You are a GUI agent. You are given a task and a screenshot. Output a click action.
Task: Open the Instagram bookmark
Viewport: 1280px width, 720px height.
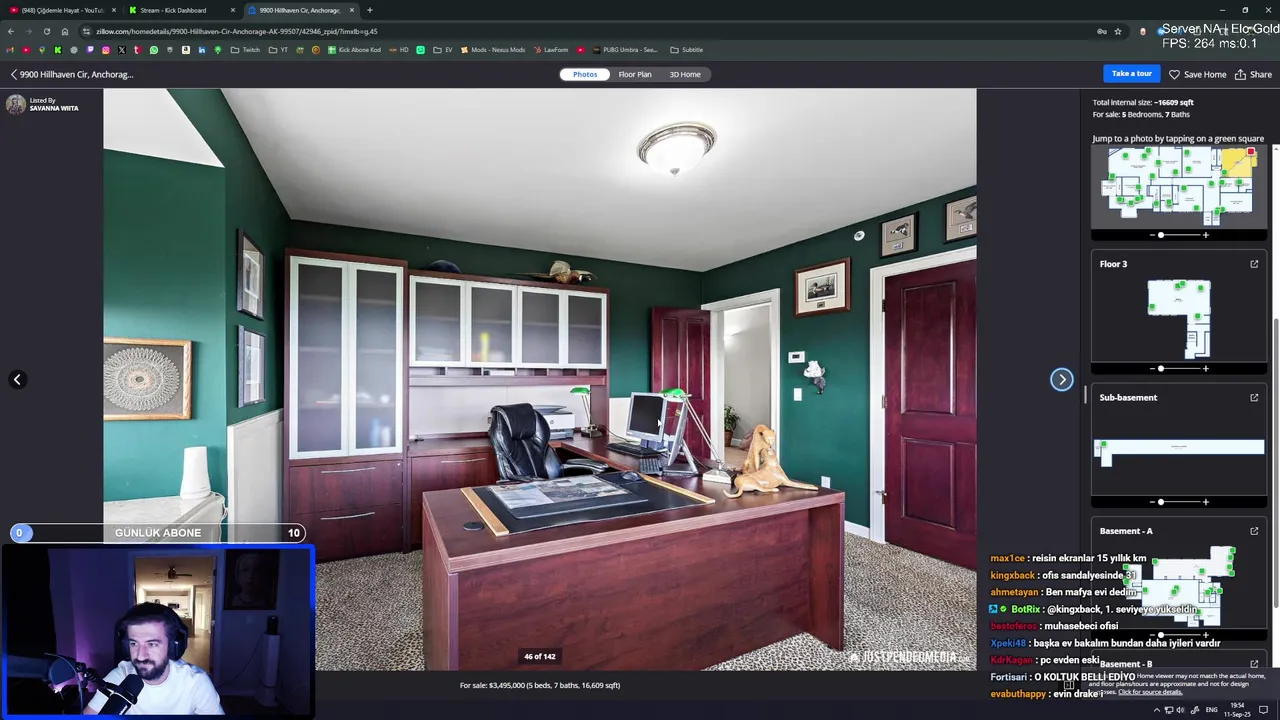click(106, 50)
